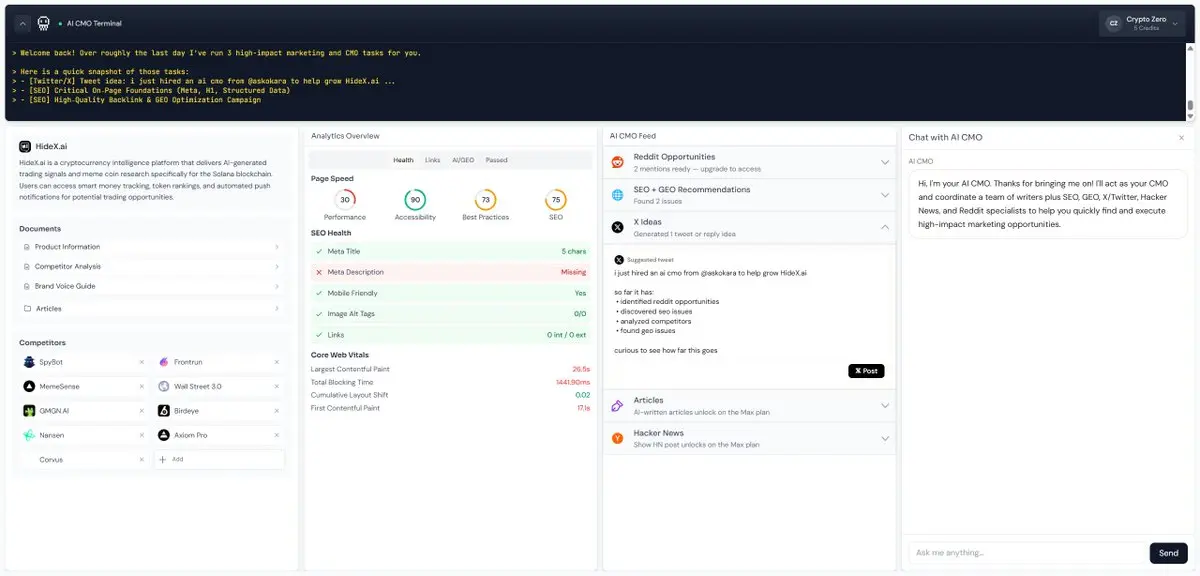The width and height of the screenshot is (1200, 576).
Task: Open the Crypto Zero account menu
Action: [1142, 23]
